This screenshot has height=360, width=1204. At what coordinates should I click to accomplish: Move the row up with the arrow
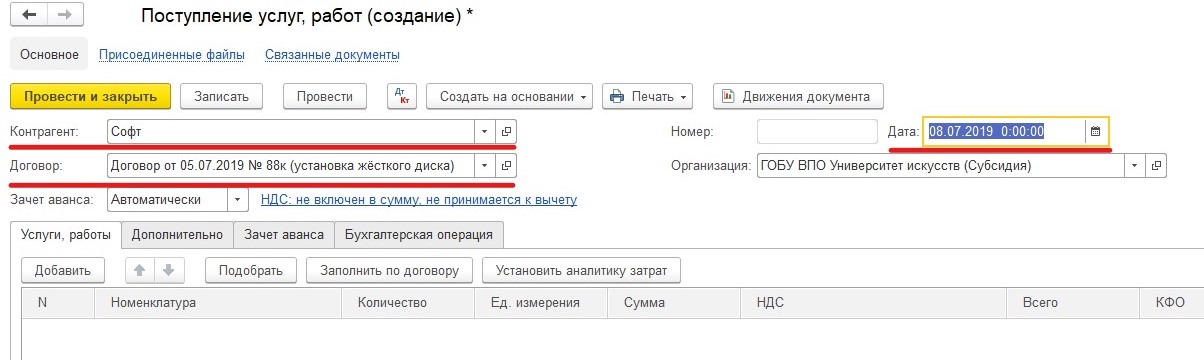140,270
